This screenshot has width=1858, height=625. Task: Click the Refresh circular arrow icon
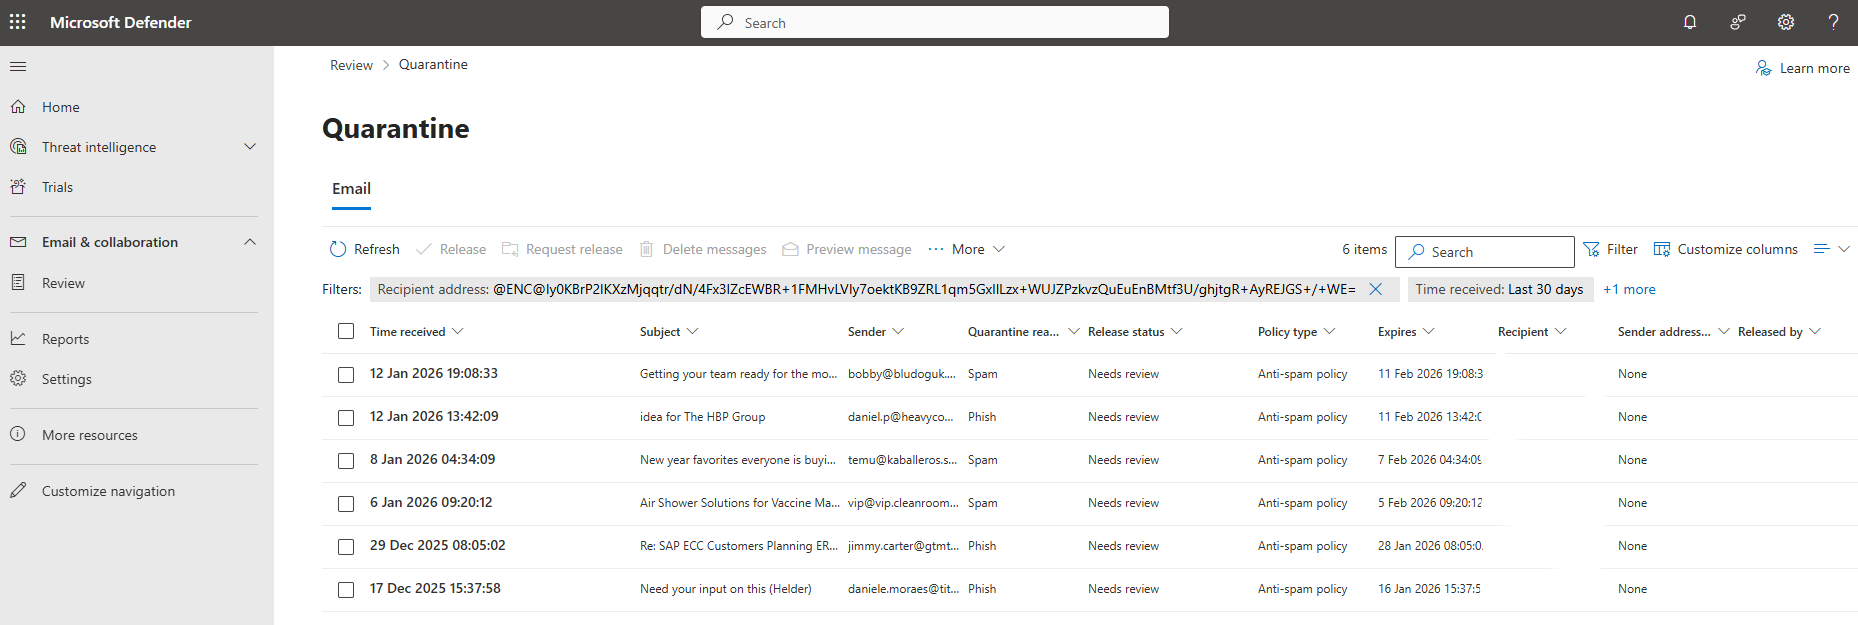tap(338, 249)
